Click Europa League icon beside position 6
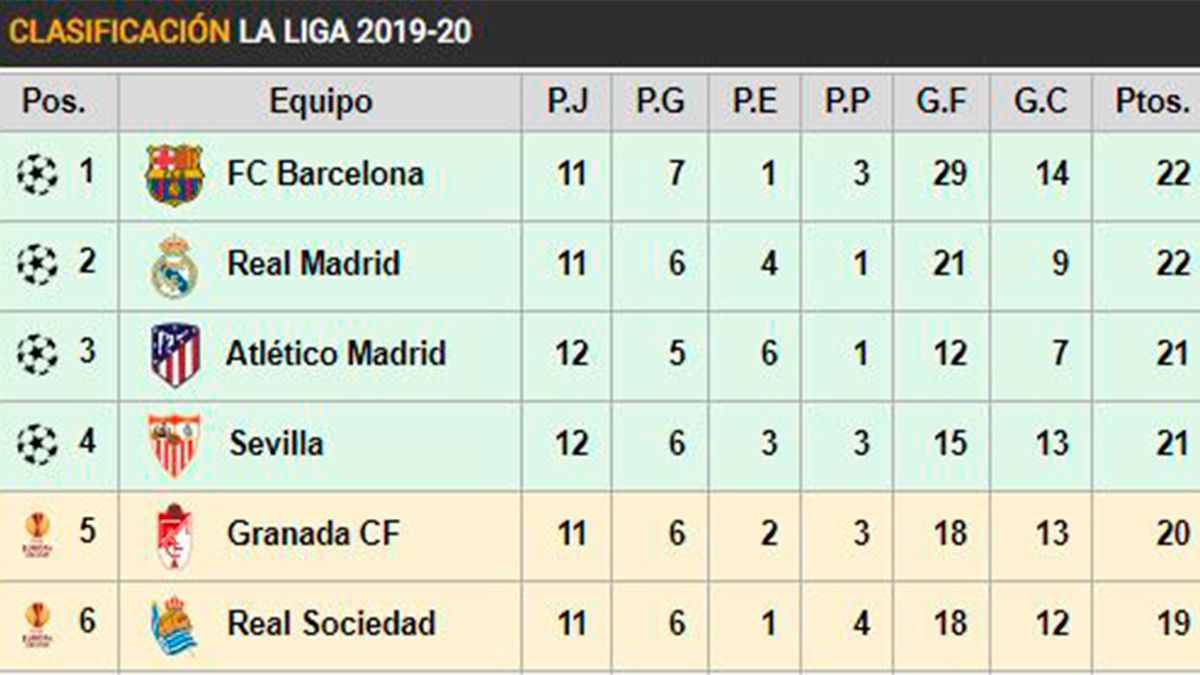 (x=38, y=624)
